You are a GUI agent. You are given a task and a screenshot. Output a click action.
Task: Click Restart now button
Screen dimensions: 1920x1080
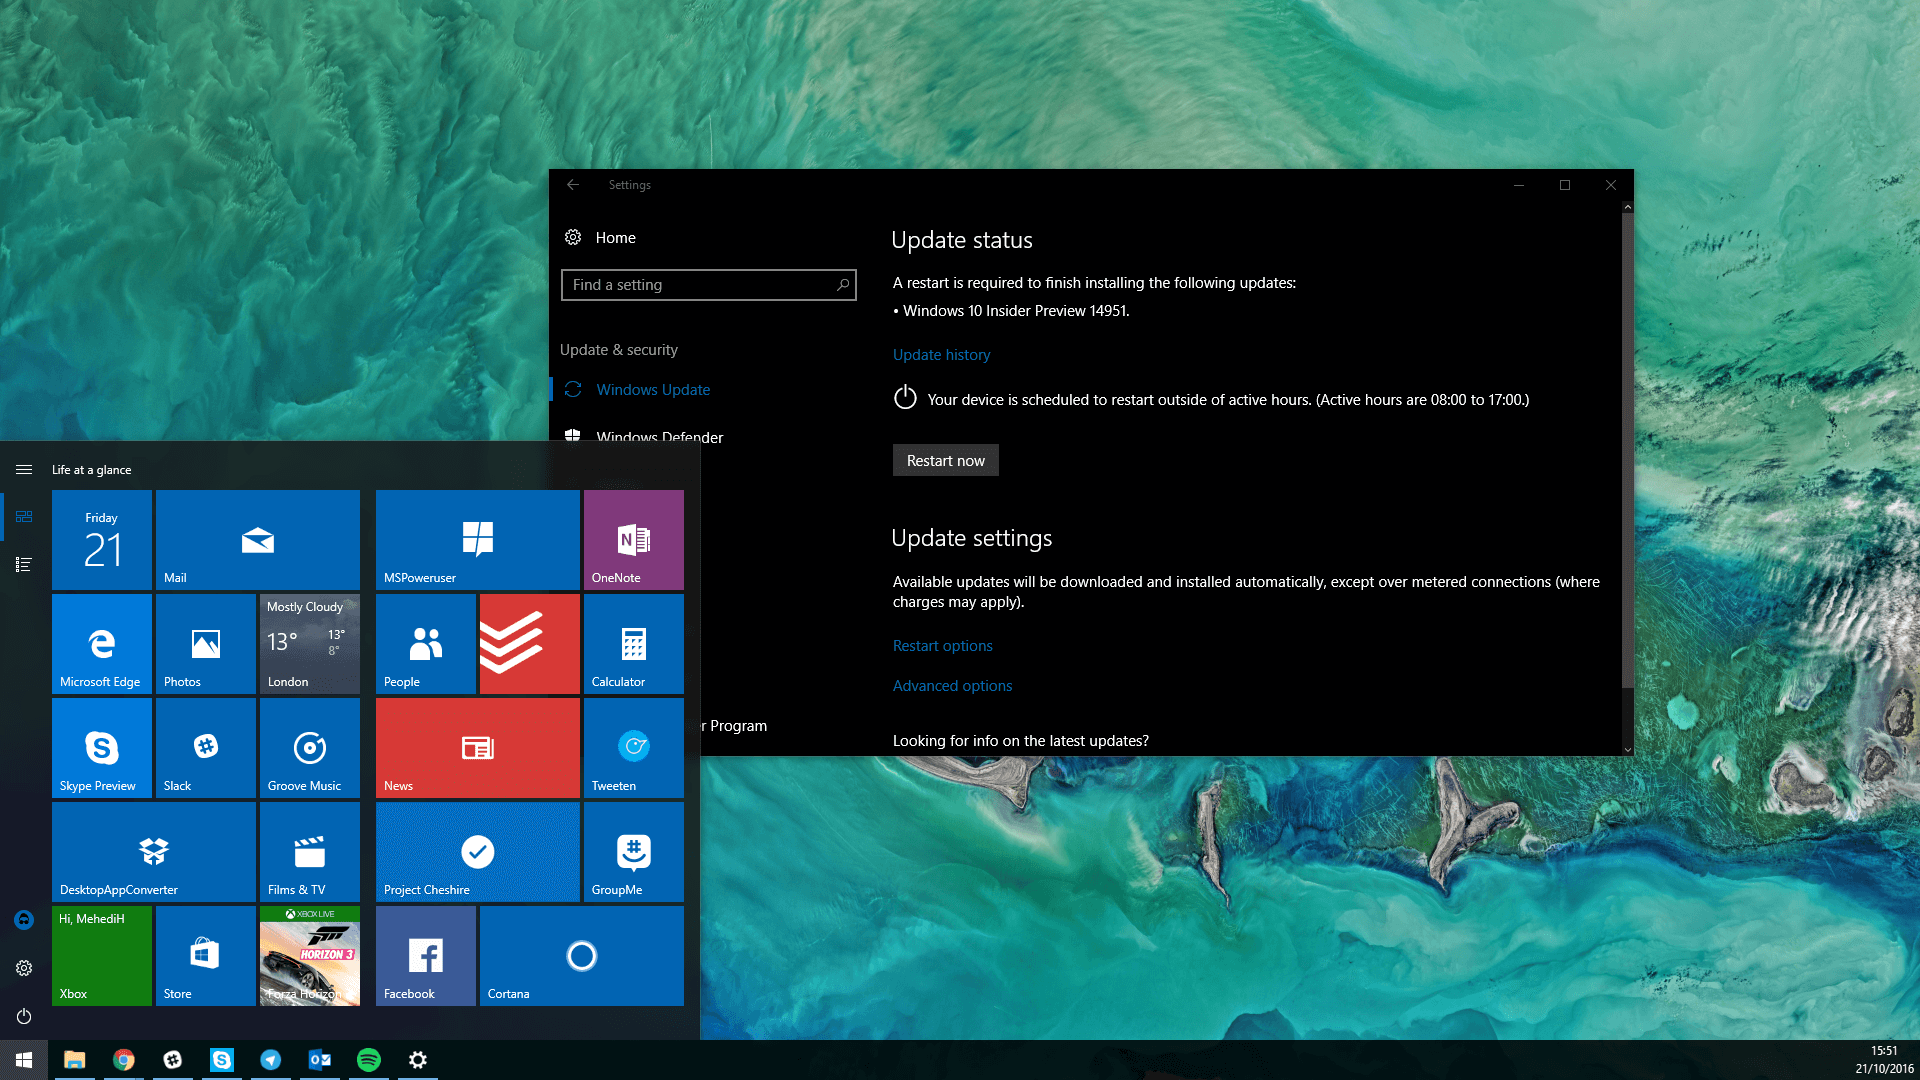(944, 460)
